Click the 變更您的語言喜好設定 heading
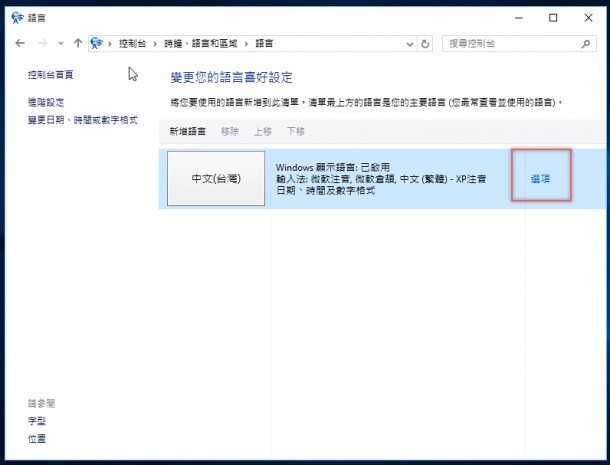 point(231,77)
